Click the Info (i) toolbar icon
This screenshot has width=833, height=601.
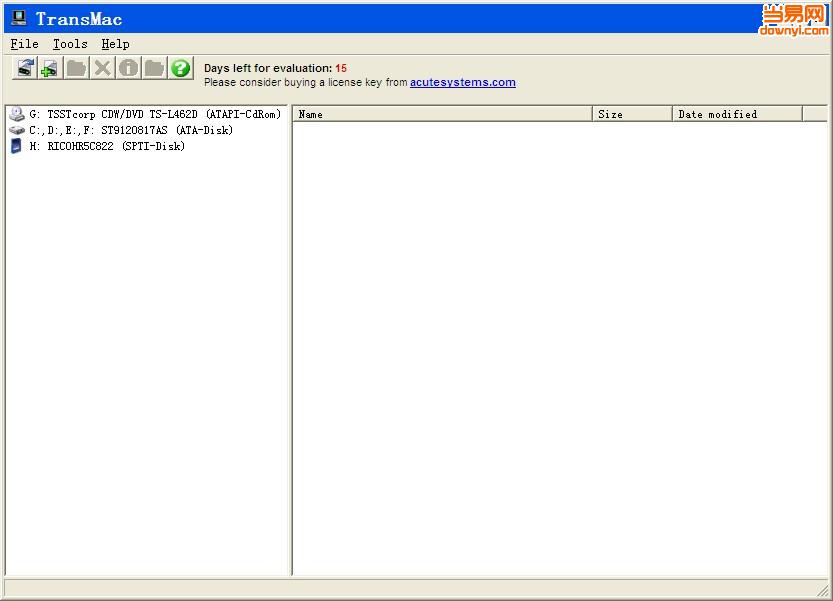click(128, 68)
